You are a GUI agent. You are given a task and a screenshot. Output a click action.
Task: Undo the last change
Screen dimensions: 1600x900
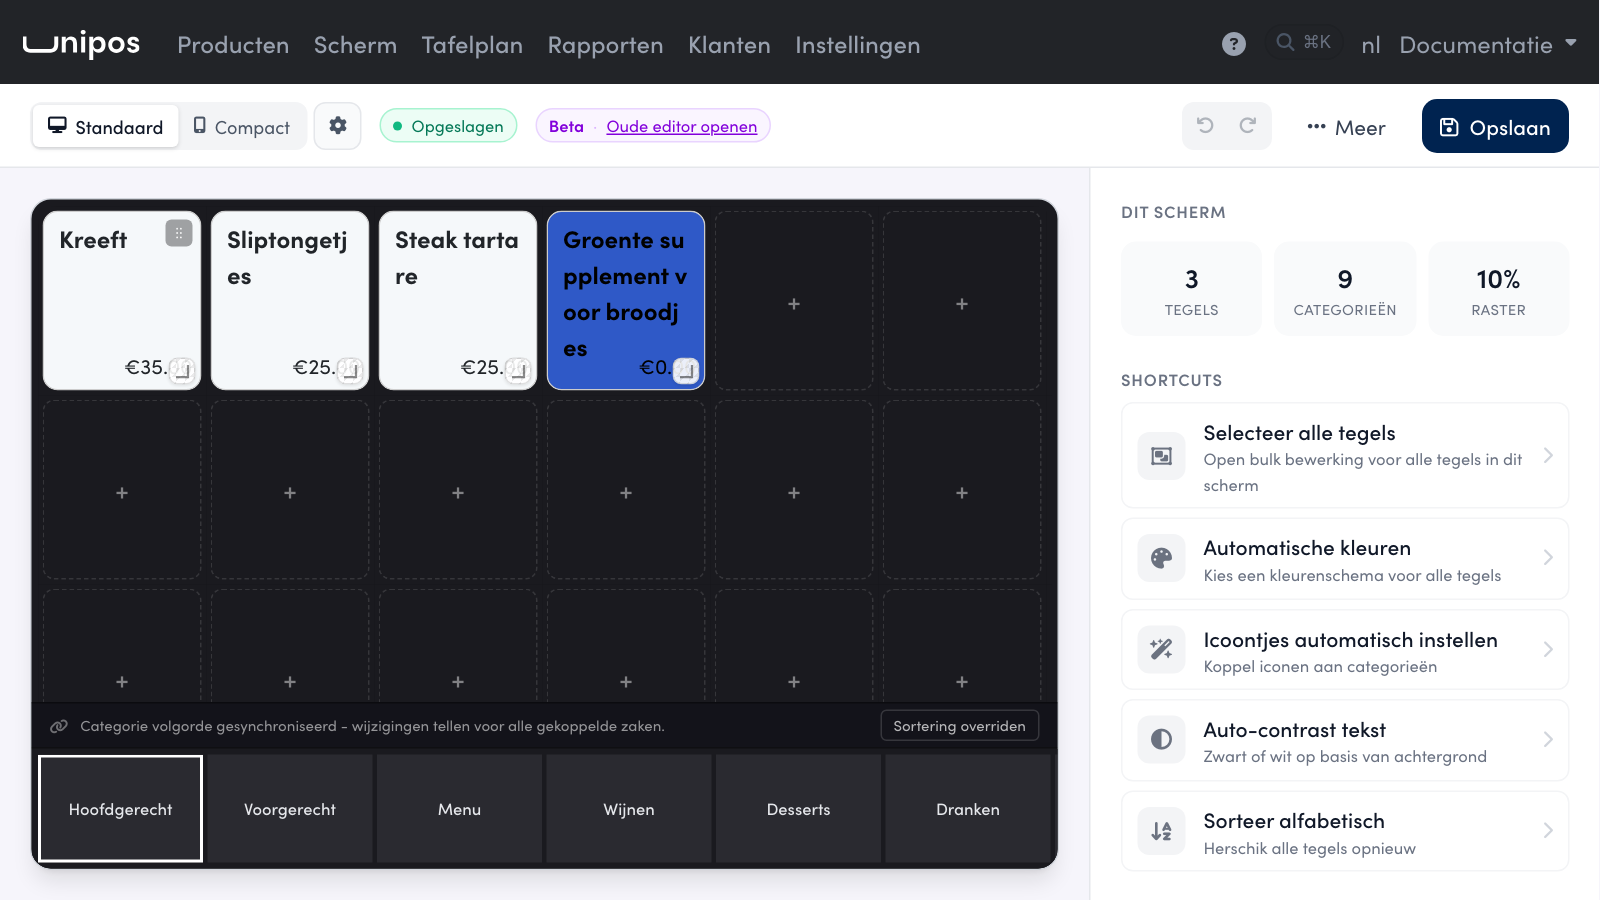(x=1205, y=126)
